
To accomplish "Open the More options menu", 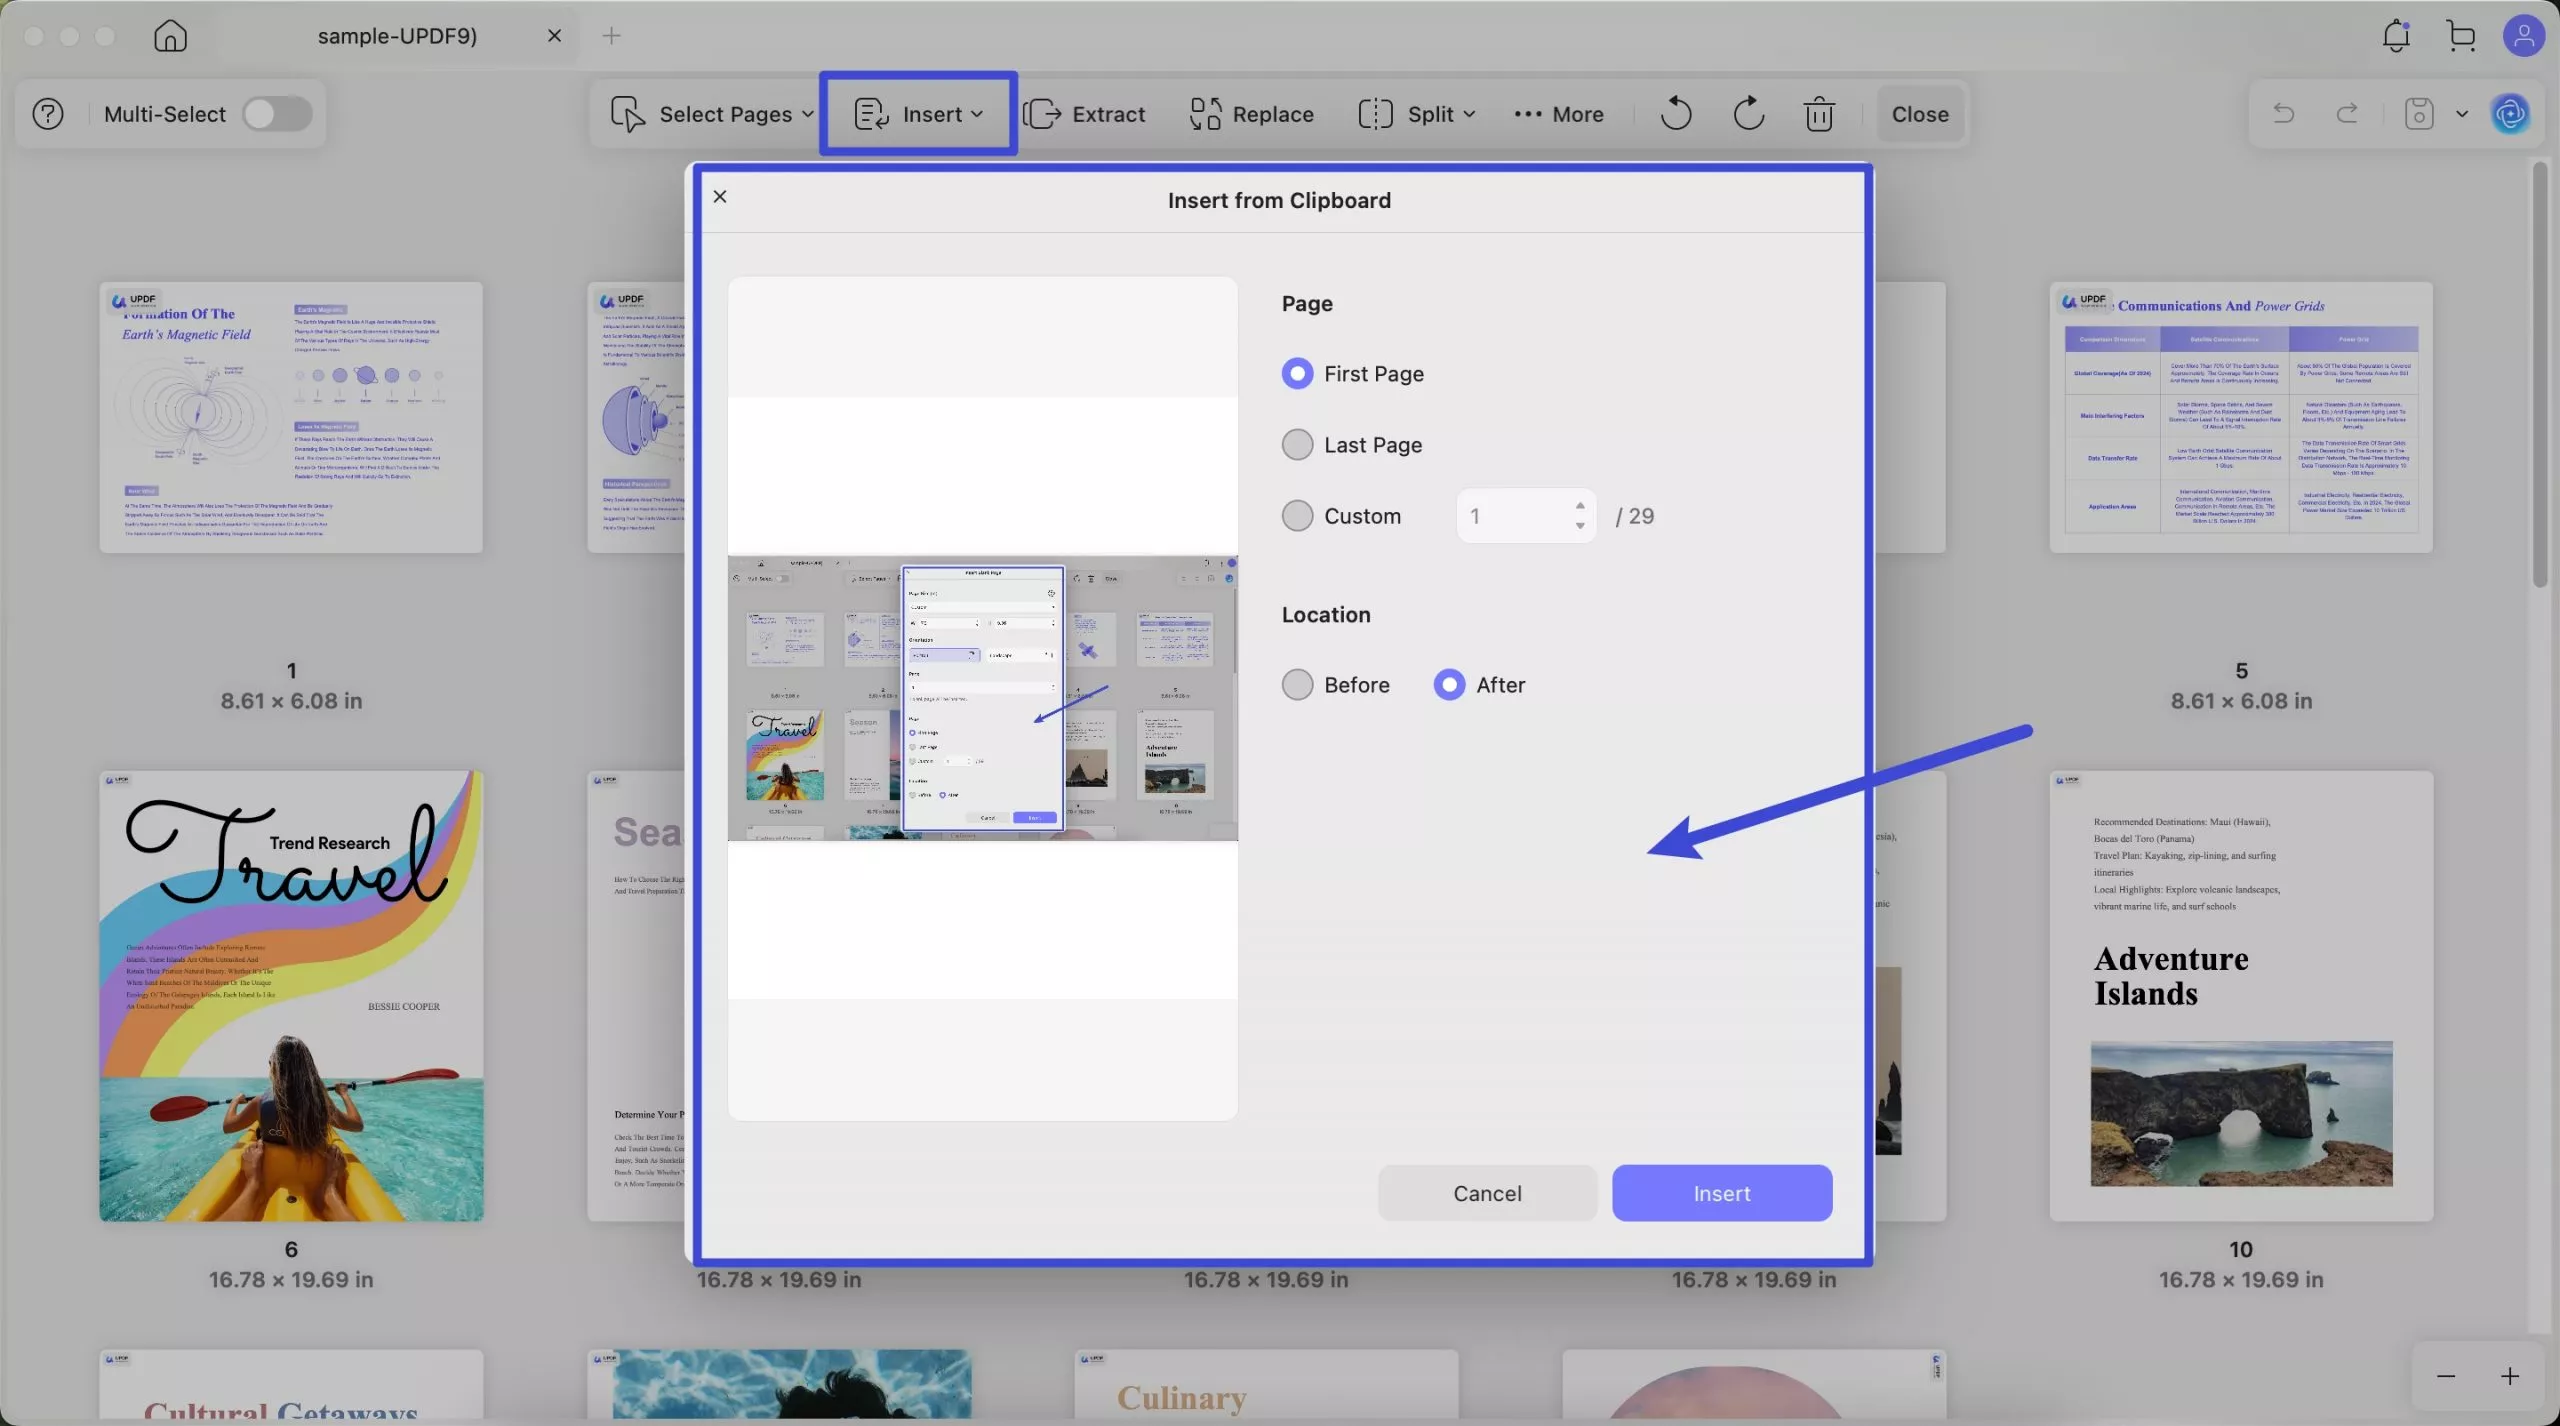I will point(1559,114).
